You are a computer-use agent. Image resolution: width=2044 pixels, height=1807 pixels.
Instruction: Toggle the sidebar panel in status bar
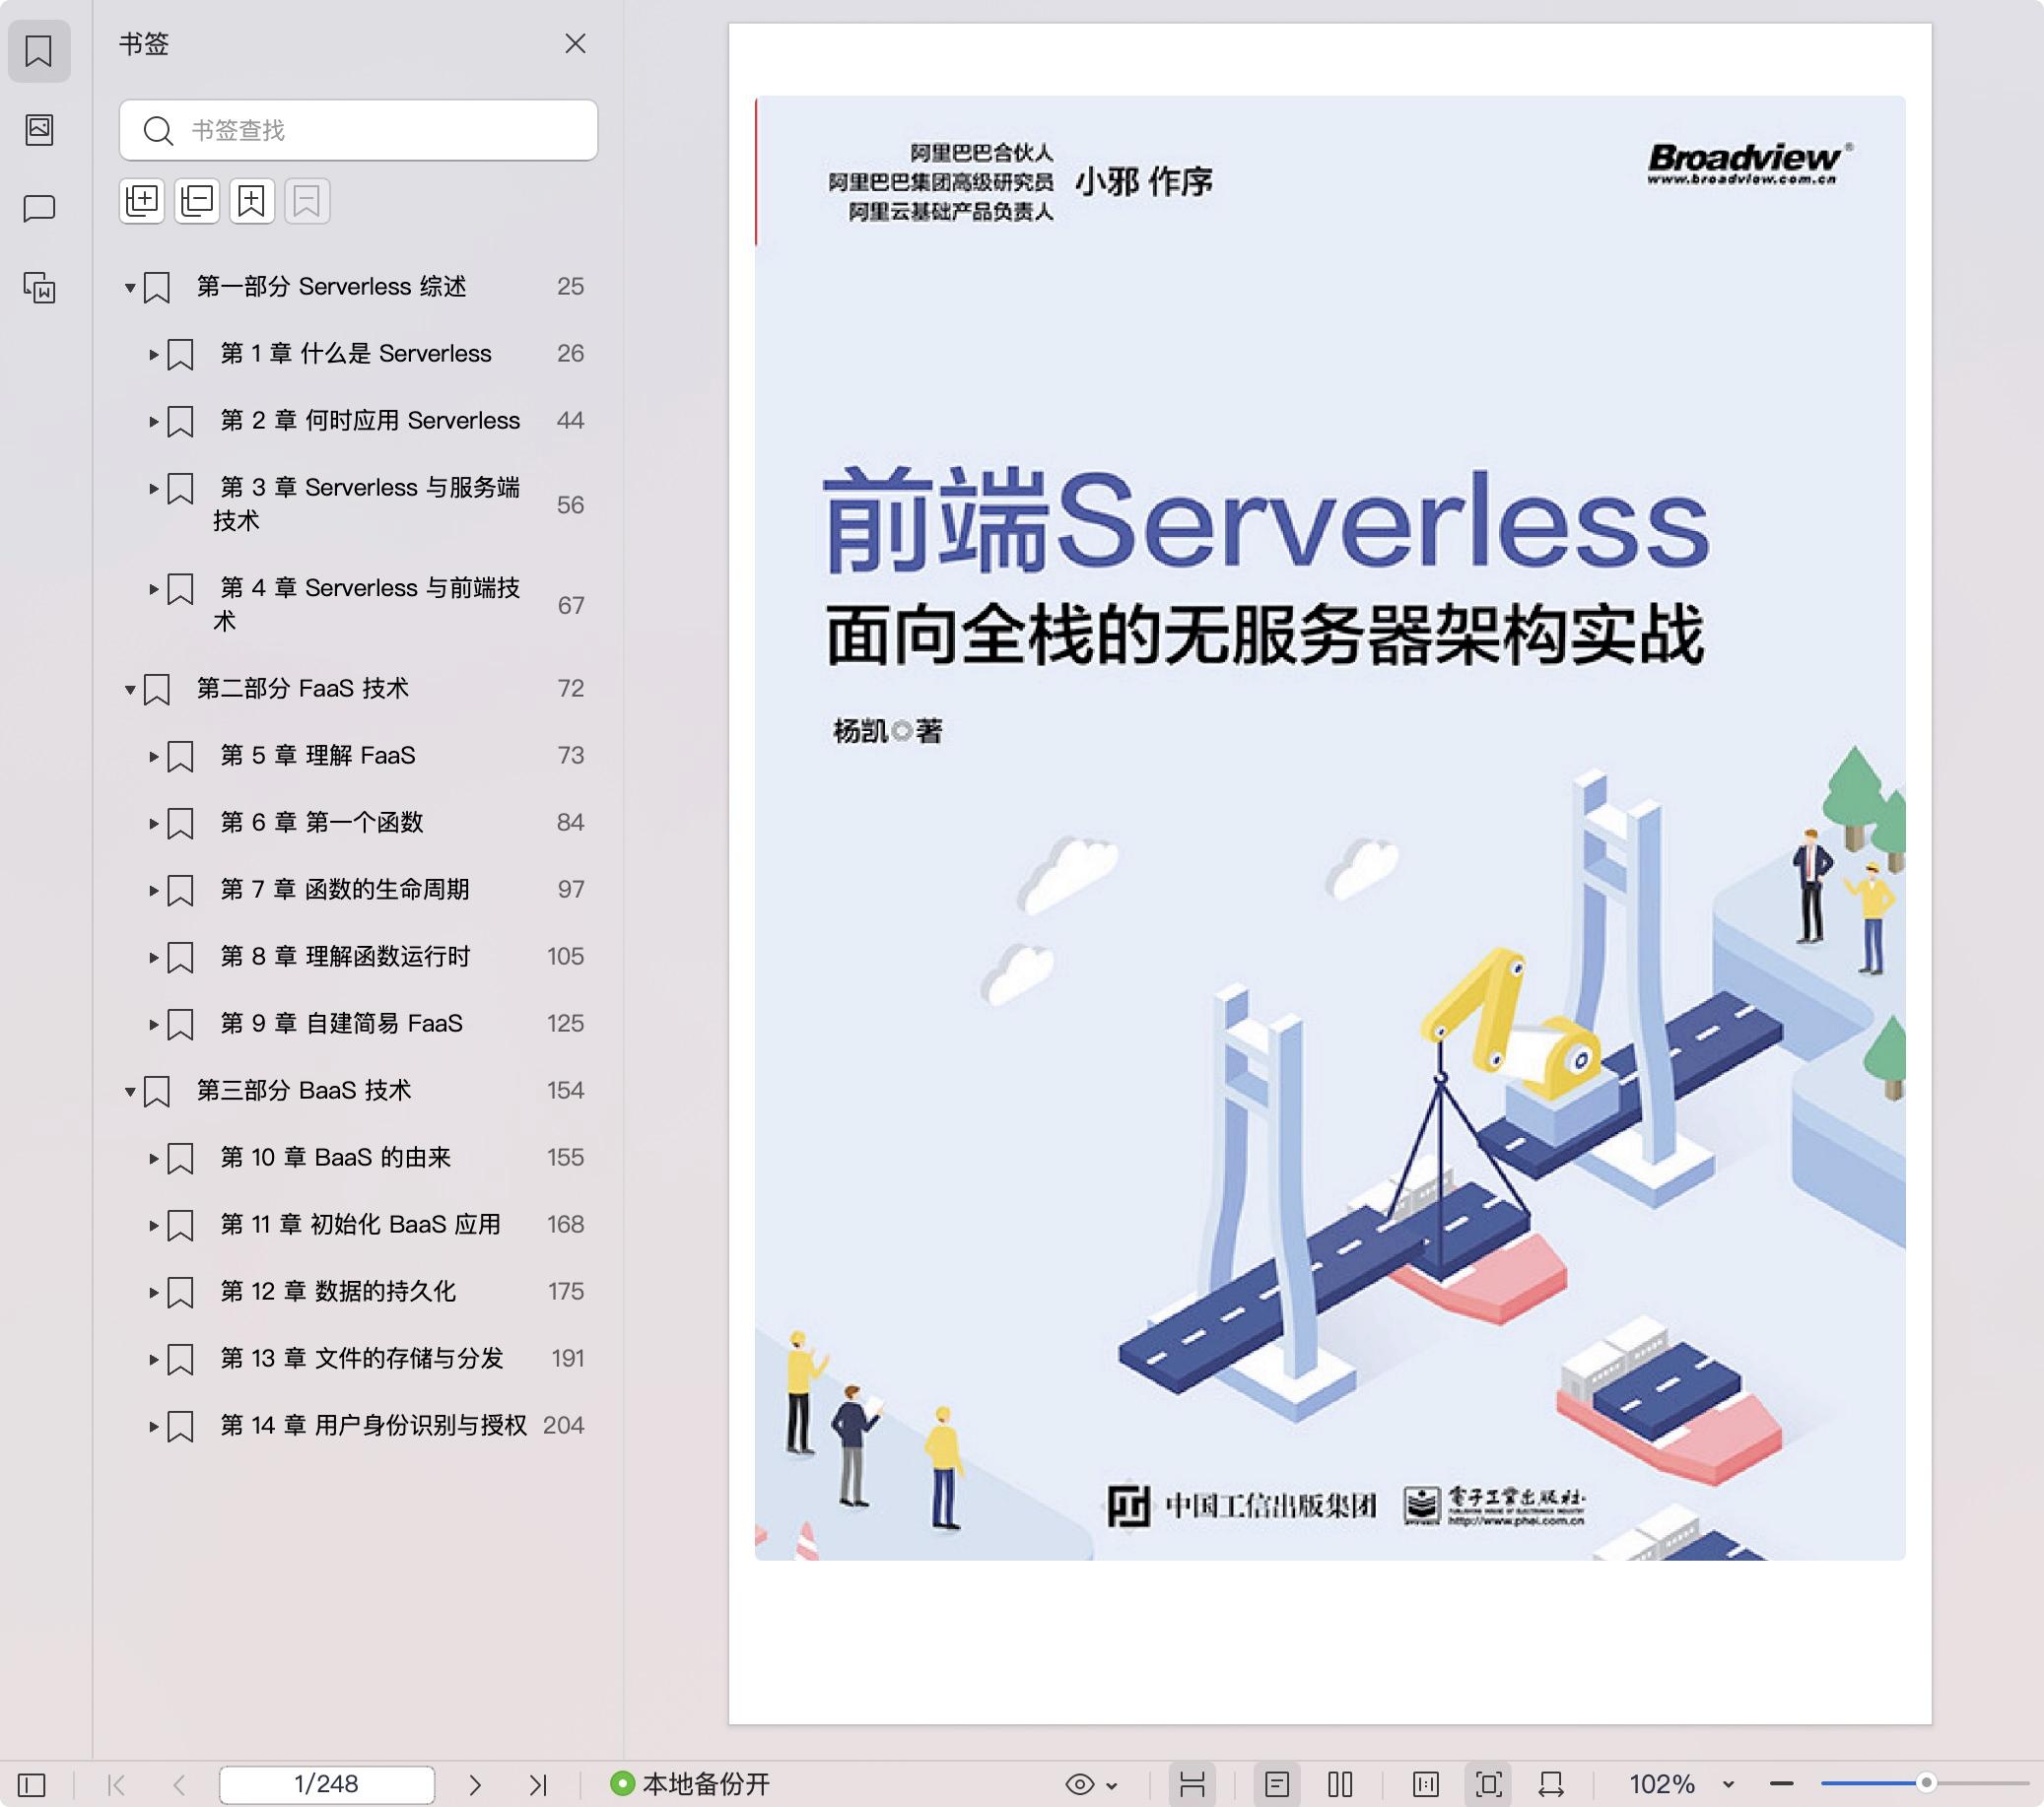[32, 1784]
